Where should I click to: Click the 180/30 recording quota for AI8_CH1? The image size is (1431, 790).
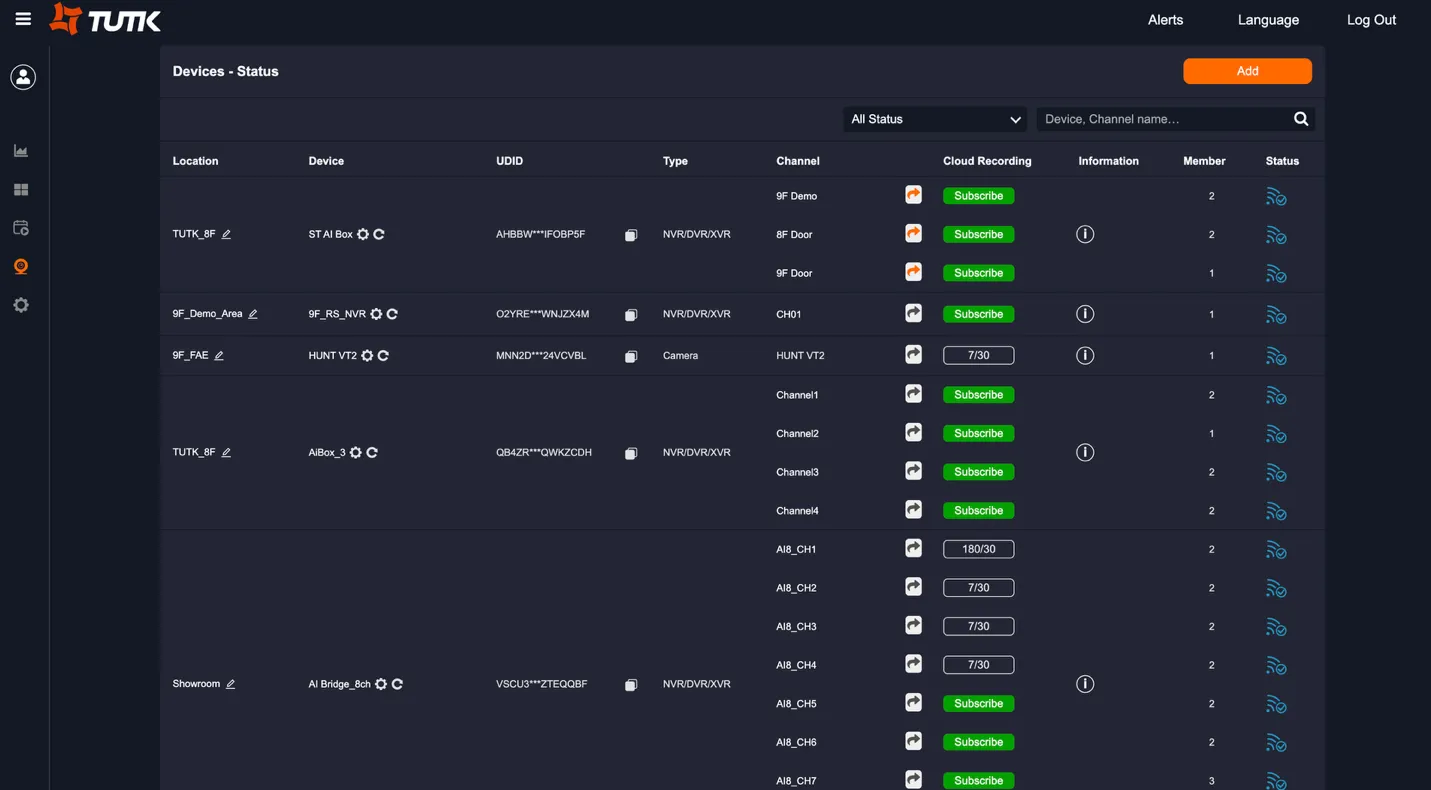point(978,548)
